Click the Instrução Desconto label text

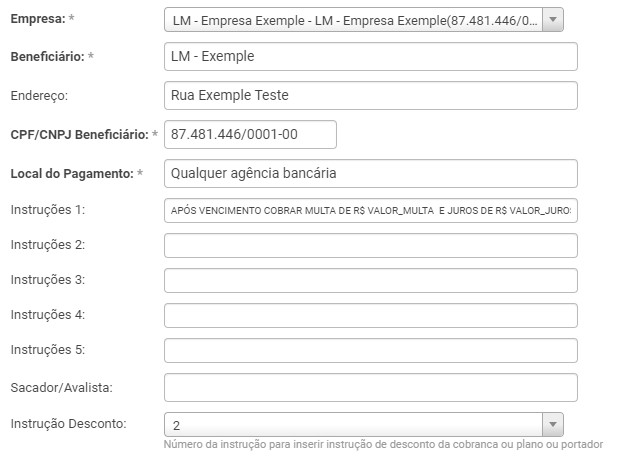pos(68,423)
